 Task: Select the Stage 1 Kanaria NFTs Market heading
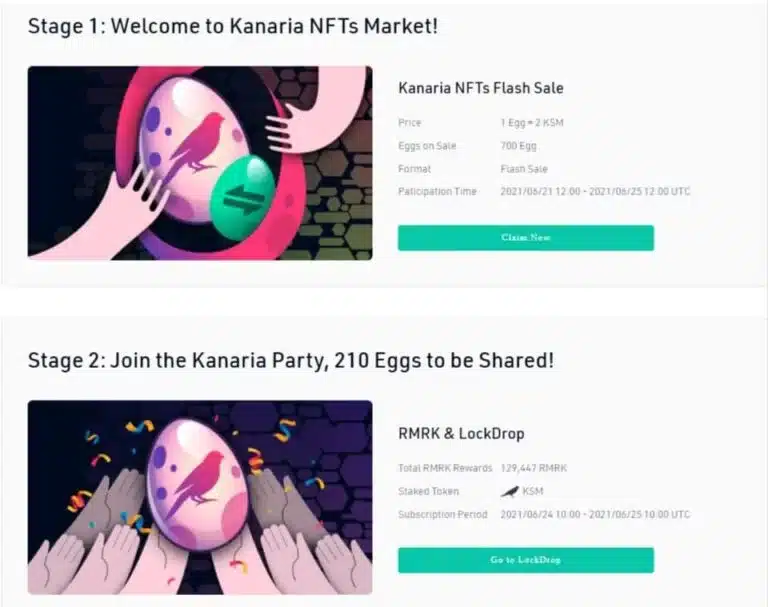(232, 26)
